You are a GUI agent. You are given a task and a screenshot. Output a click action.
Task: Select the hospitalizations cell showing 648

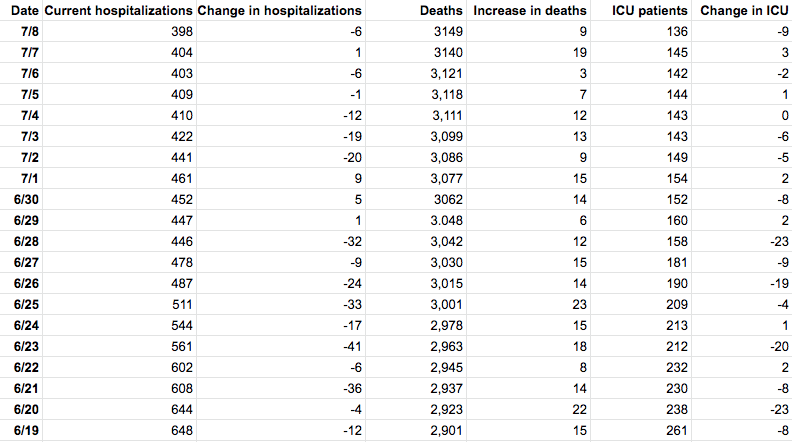click(x=180, y=431)
